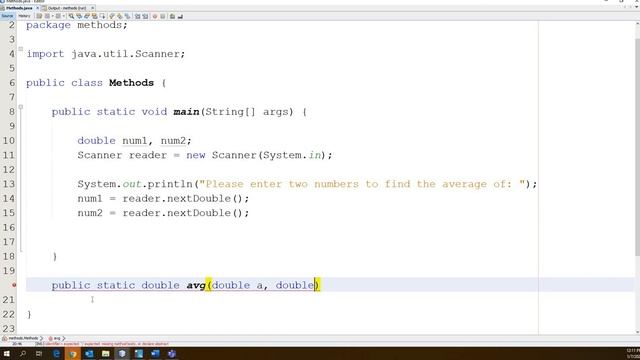
Task: Click the highlighted opening parenthesis after avg
Action: (209, 285)
